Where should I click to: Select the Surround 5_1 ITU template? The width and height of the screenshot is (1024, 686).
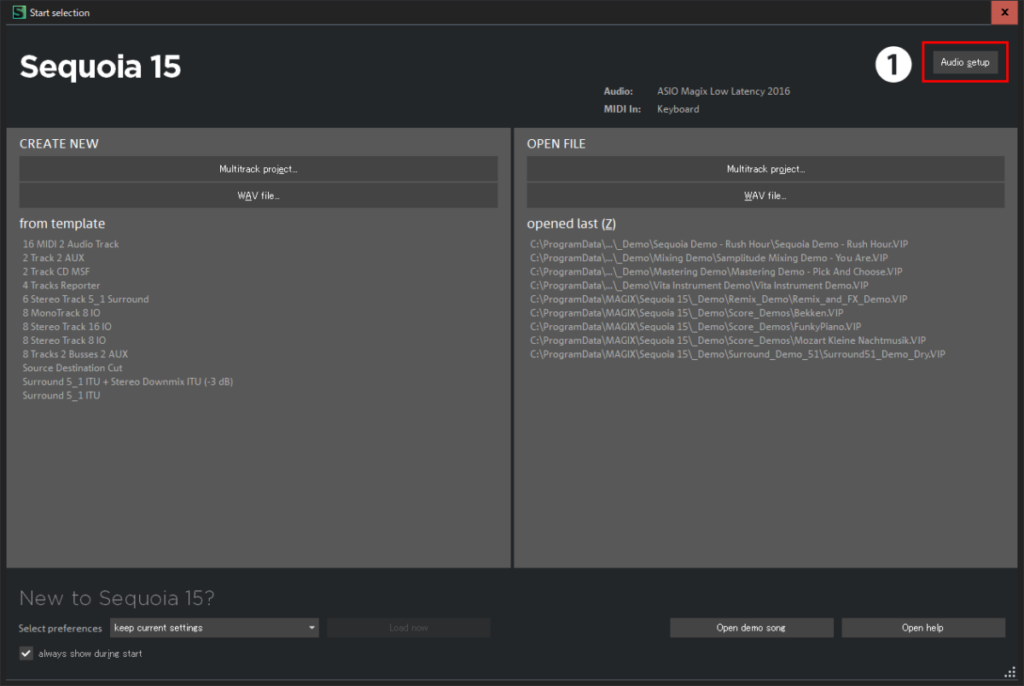61,396
